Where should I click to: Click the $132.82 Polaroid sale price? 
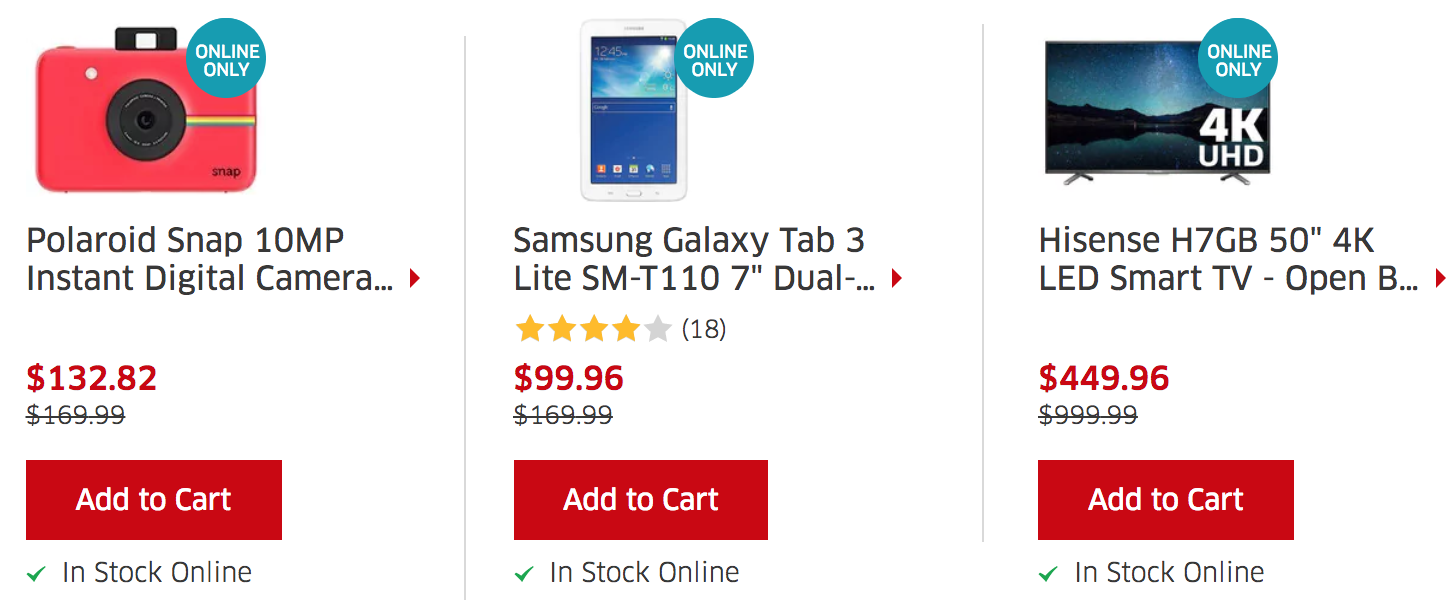[x=92, y=378]
